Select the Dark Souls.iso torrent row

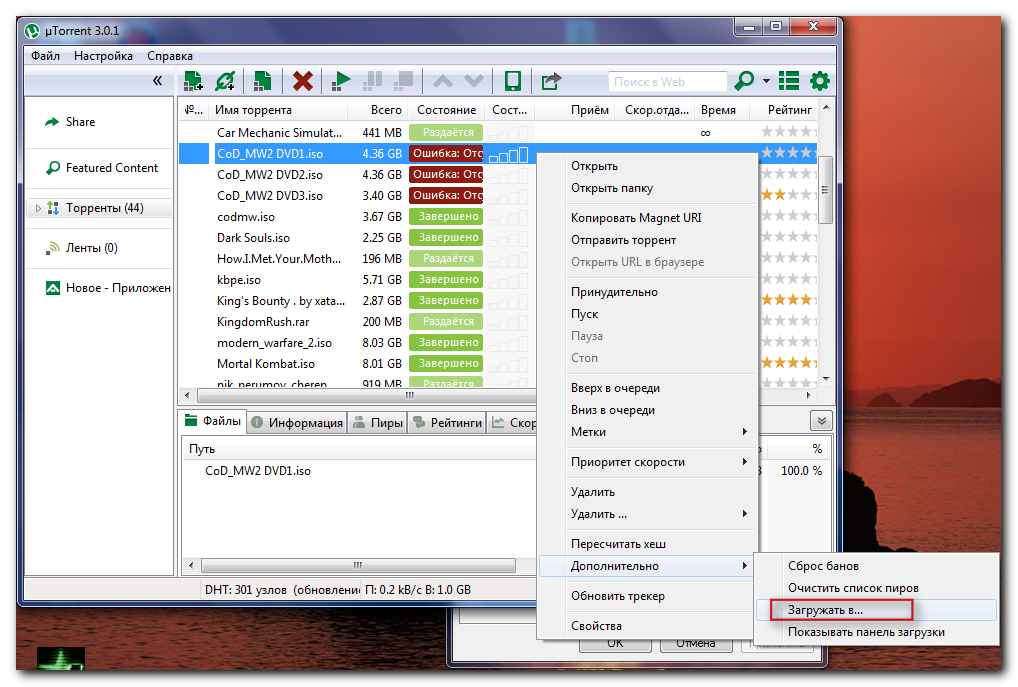[x=357, y=238]
